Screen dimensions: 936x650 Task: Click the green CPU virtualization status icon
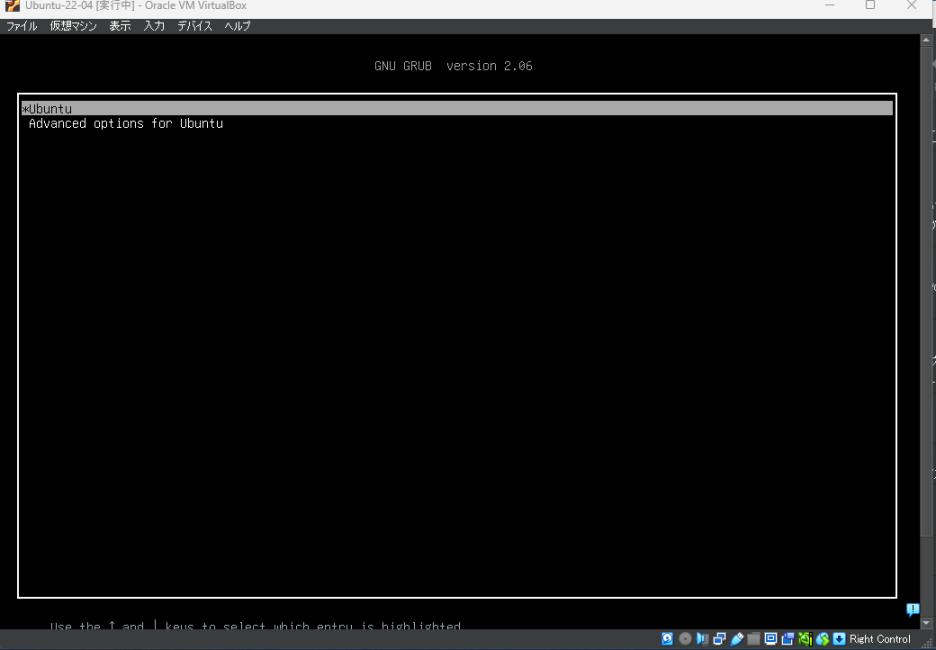coord(805,639)
